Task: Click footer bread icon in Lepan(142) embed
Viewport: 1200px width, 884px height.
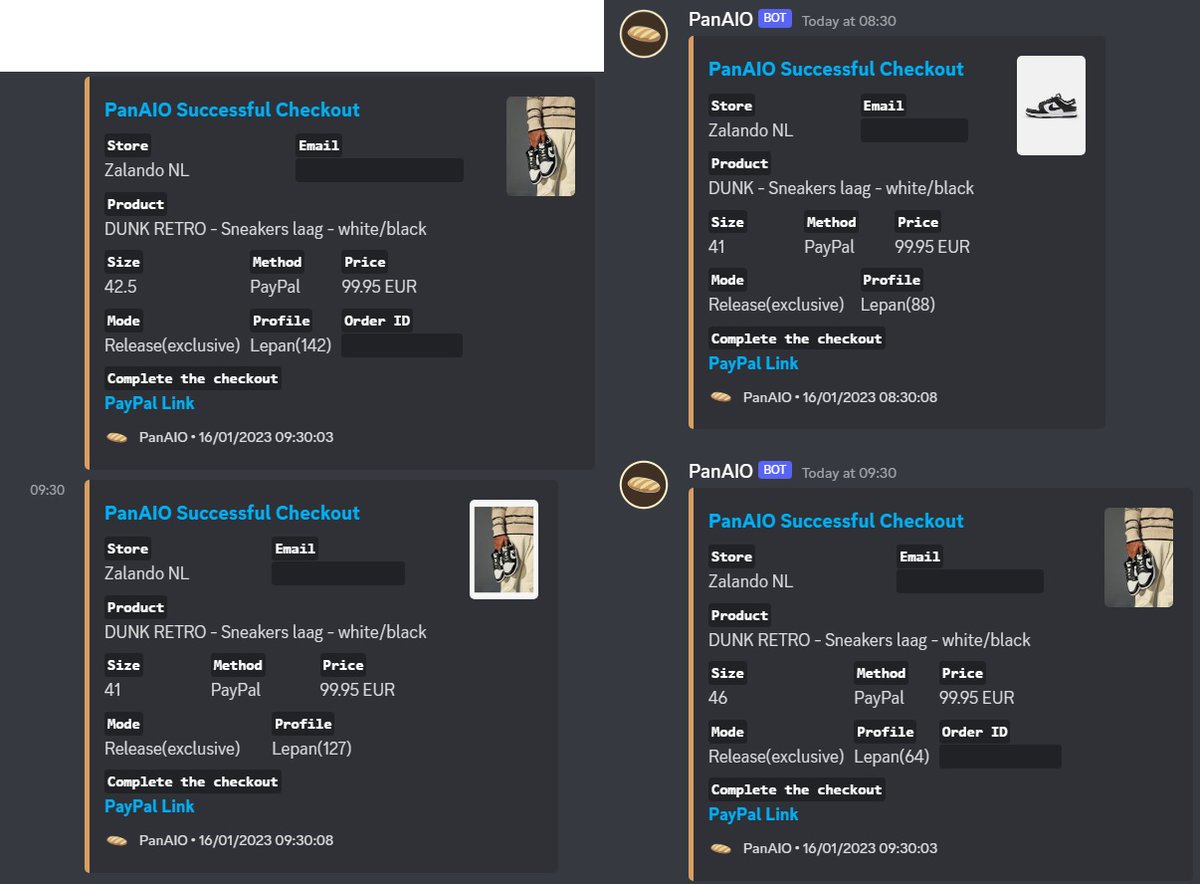Action: (x=117, y=437)
